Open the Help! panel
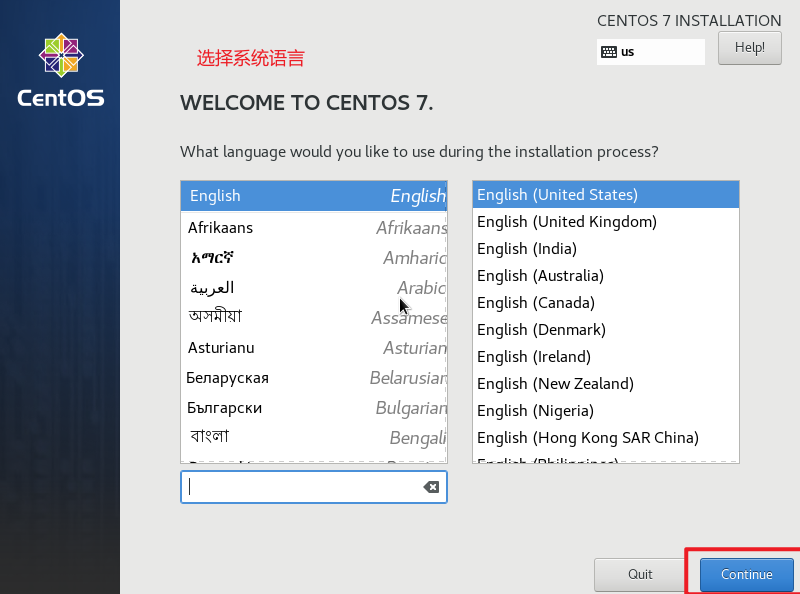The width and height of the screenshot is (800, 594). click(x=749, y=47)
